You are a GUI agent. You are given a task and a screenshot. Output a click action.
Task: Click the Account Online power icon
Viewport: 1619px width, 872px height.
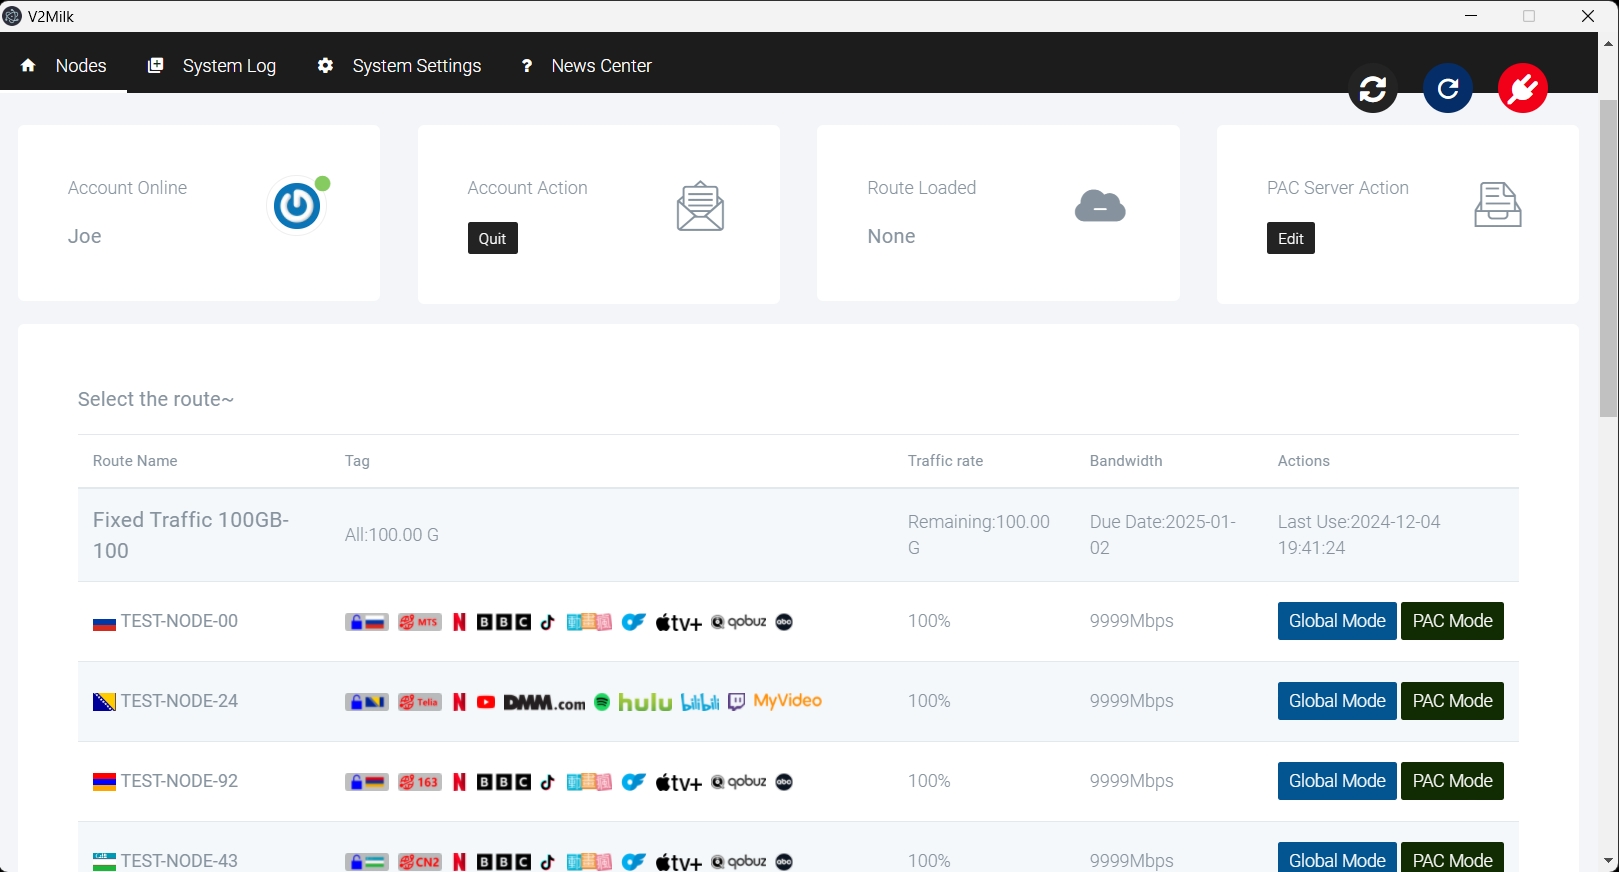coord(297,206)
